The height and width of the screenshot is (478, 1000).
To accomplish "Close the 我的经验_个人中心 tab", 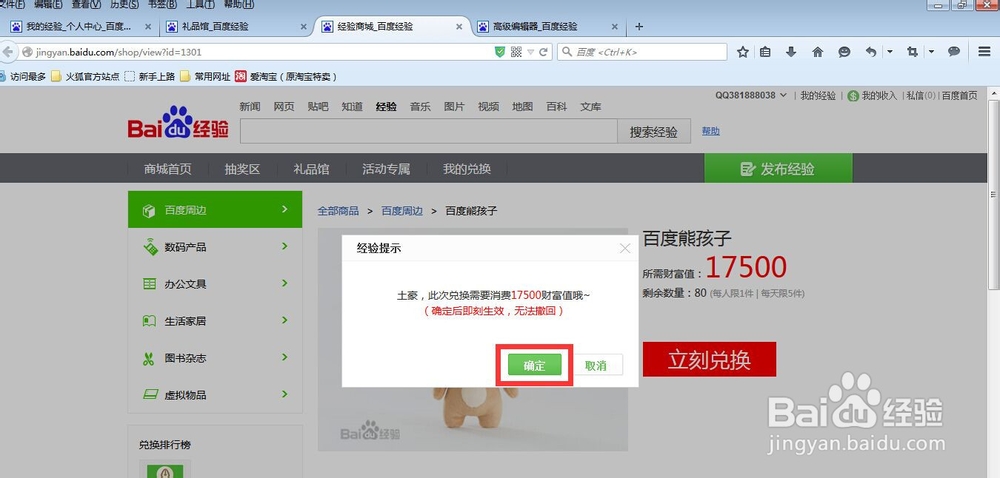I will [x=148, y=27].
